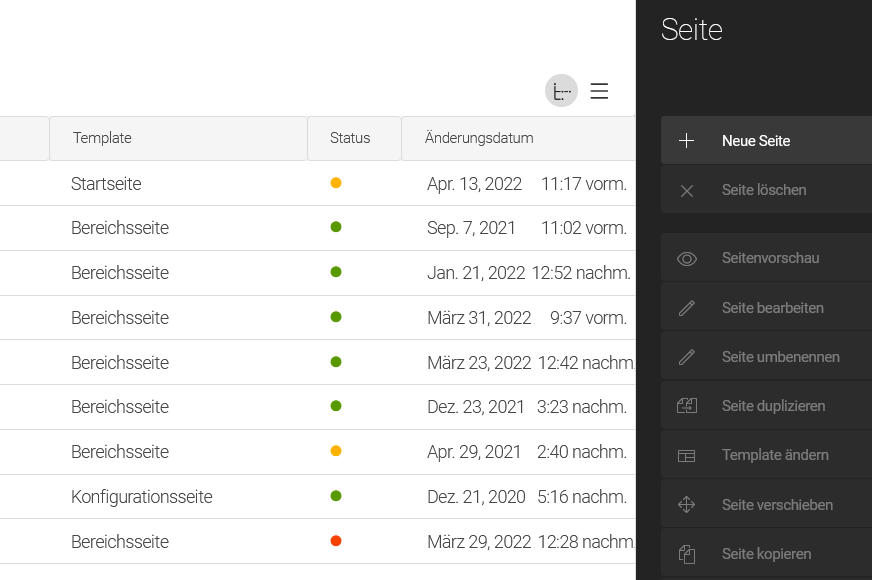Click the eye icon for Seitenvorschau
The width and height of the screenshot is (872, 580).
pyautogui.click(x=687, y=258)
